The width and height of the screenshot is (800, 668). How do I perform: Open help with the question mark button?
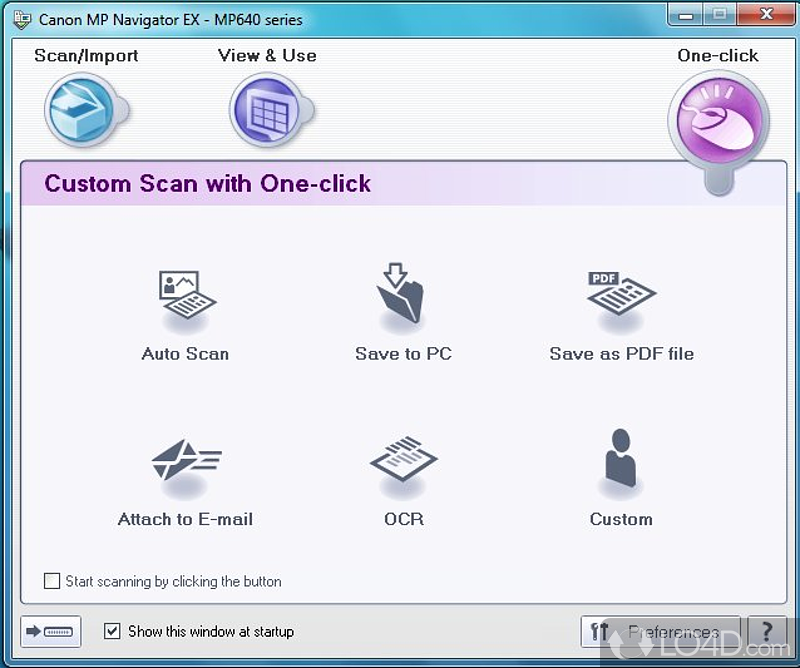pyautogui.click(x=767, y=632)
